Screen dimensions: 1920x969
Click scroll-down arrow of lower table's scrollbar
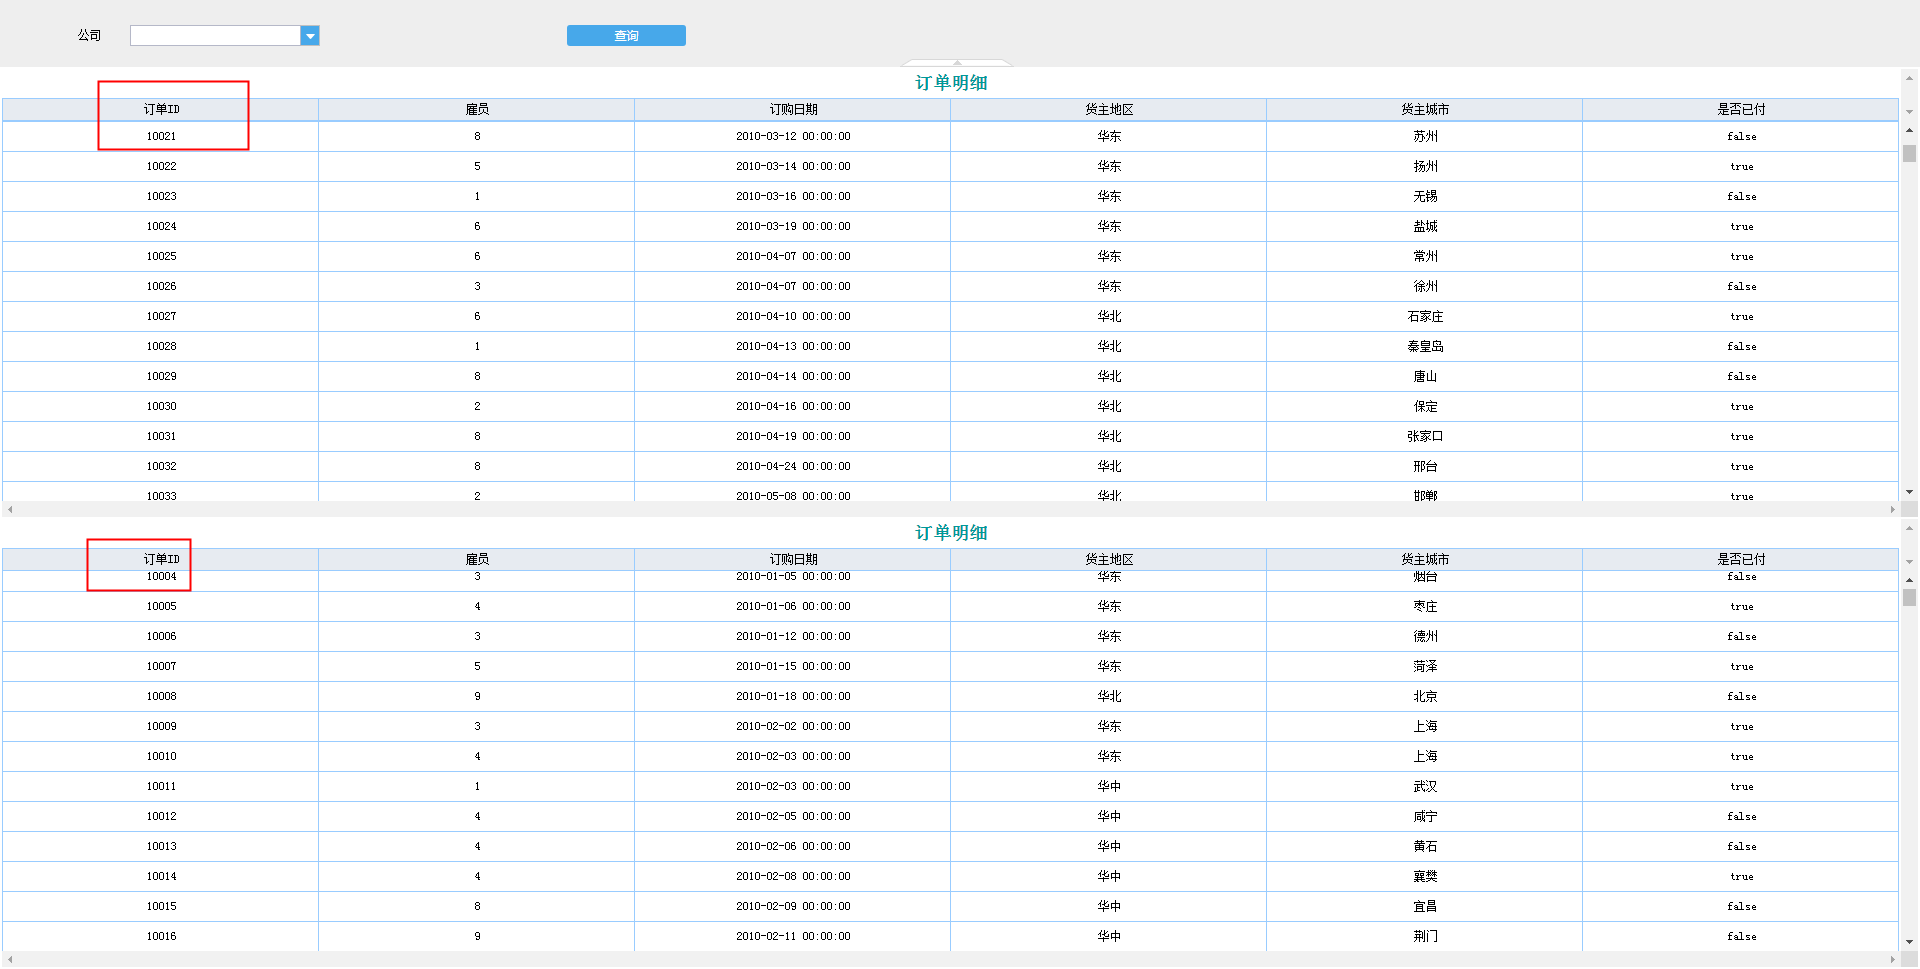(x=1909, y=942)
